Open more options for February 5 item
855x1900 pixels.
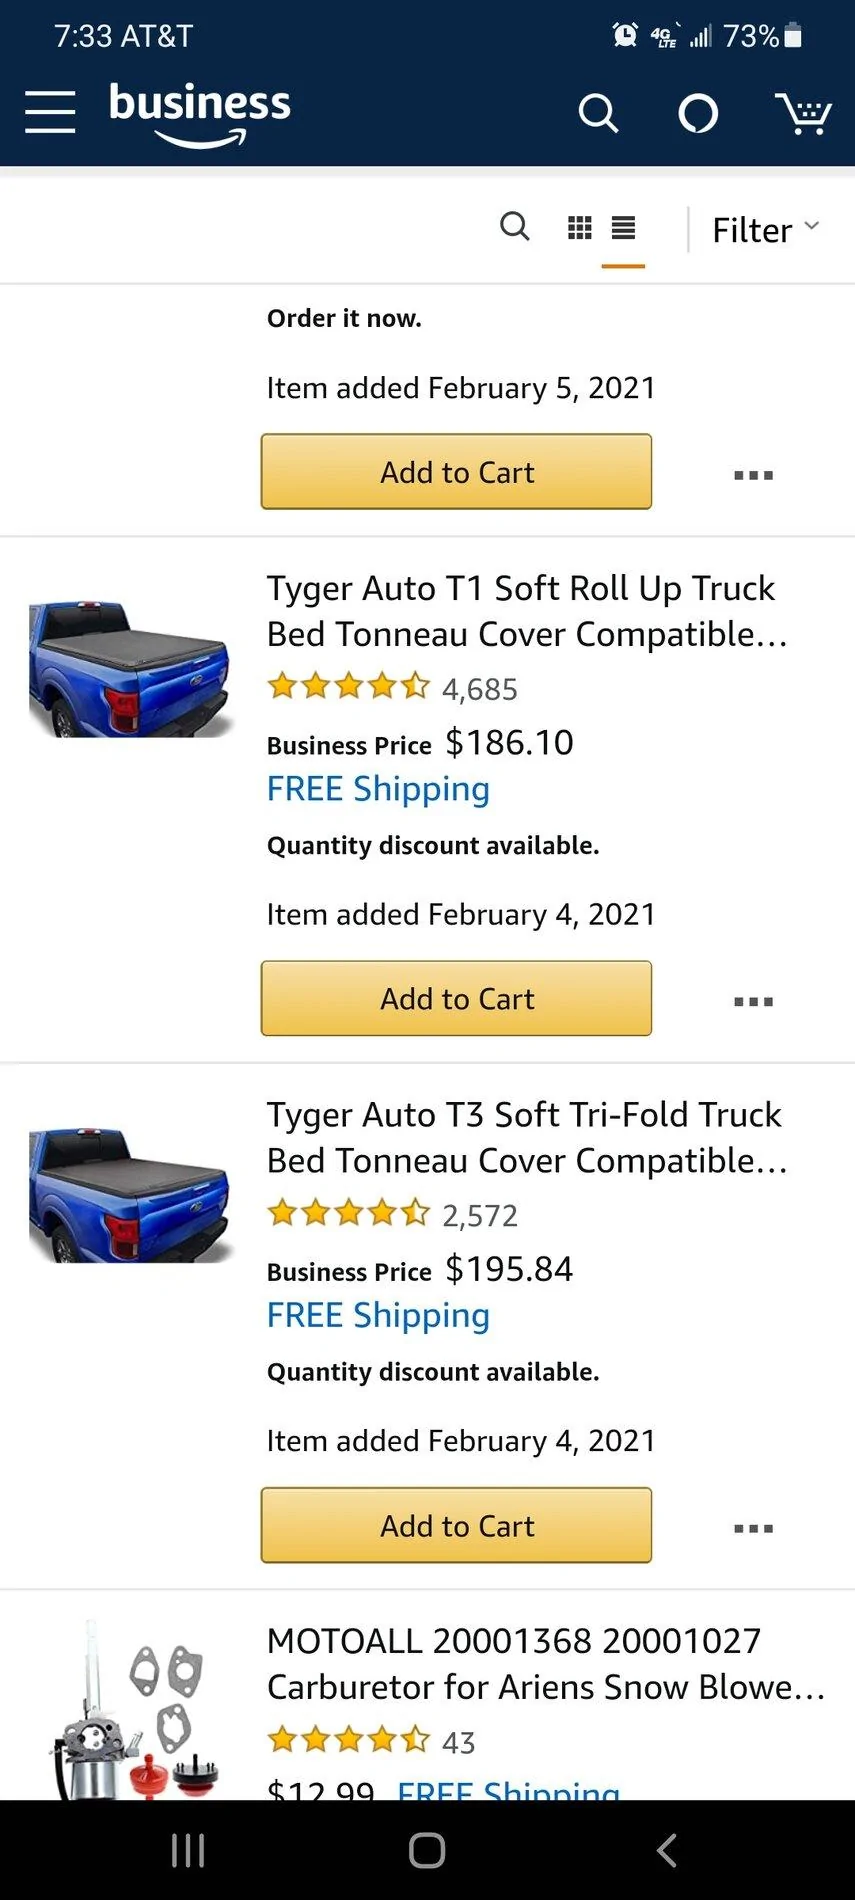coord(753,475)
